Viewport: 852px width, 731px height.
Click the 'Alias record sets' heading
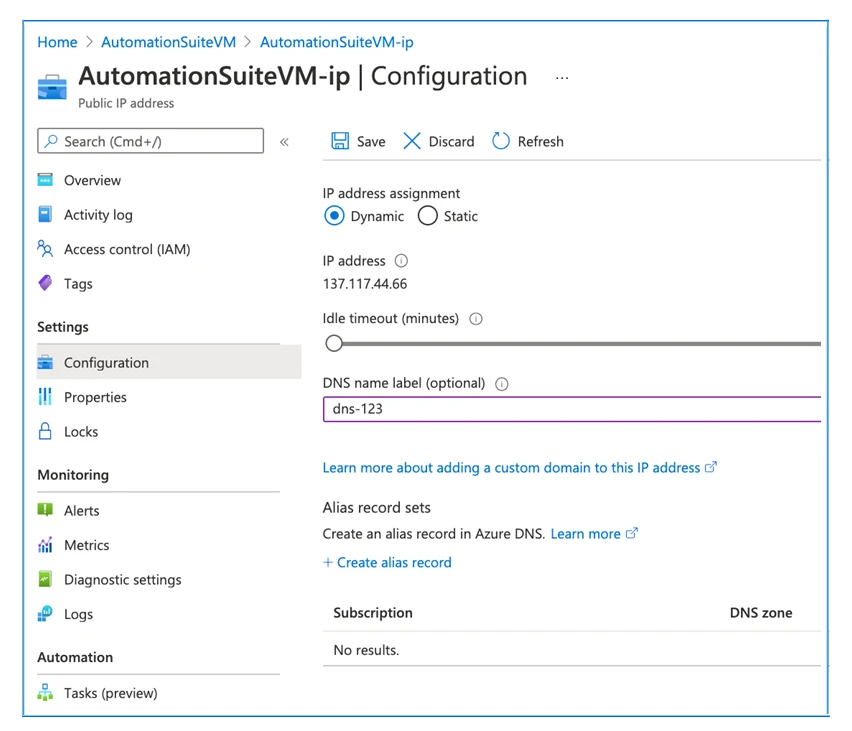[377, 508]
